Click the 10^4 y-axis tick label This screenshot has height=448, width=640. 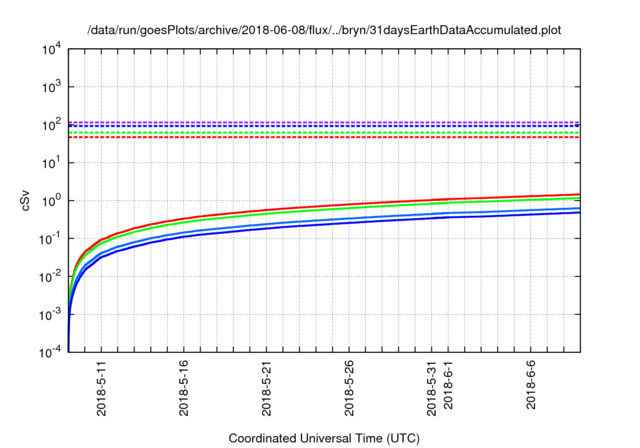point(51,49)
